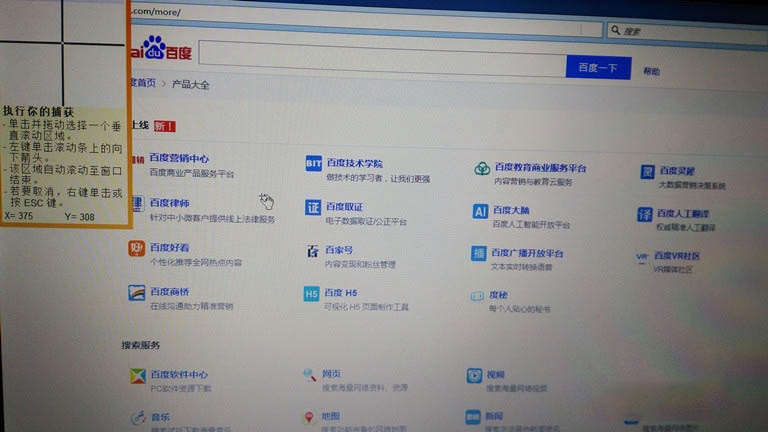Open the 百度人工翻译 link
Screen dimensions: 768x432
coord(683,214)
